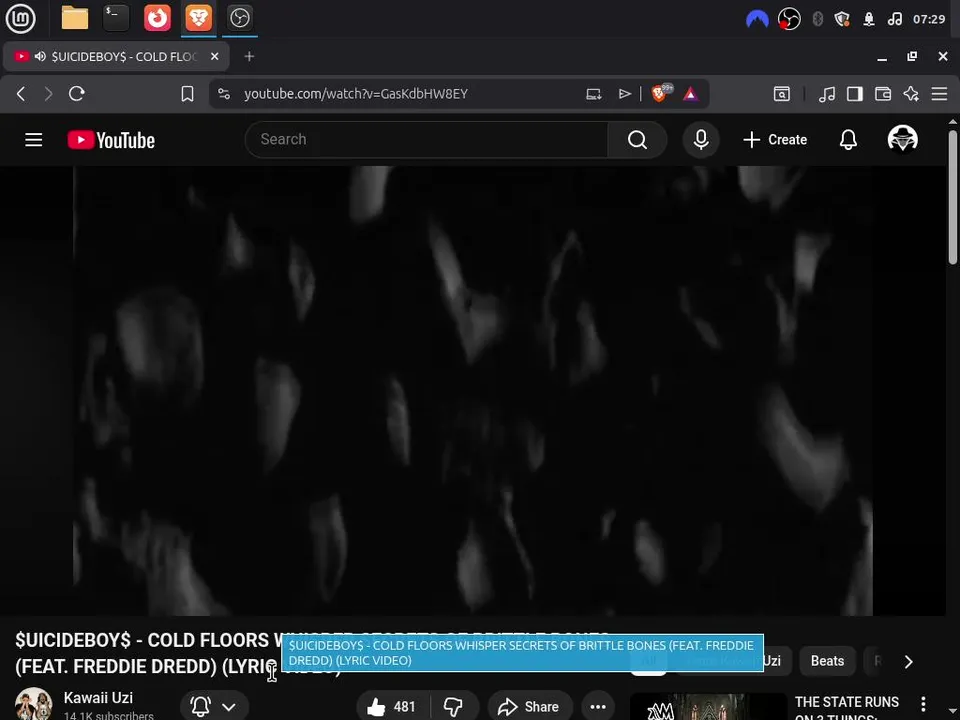
Task: Click the YouTube Search input field
Action: 426,140
